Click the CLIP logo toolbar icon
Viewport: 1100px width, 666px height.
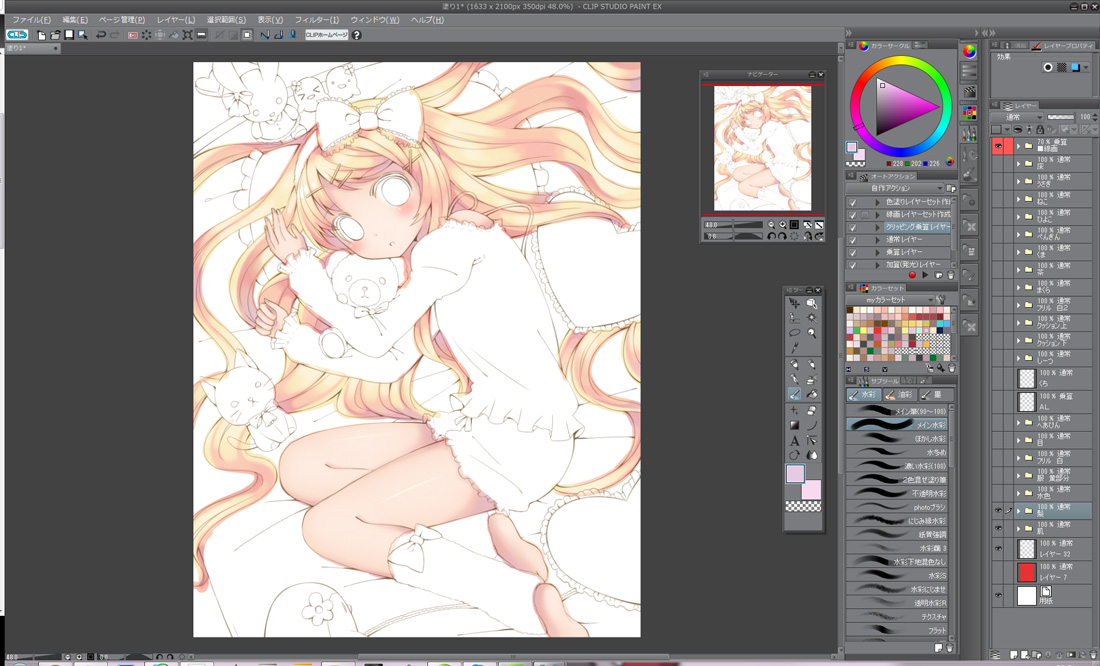(17, 34)
